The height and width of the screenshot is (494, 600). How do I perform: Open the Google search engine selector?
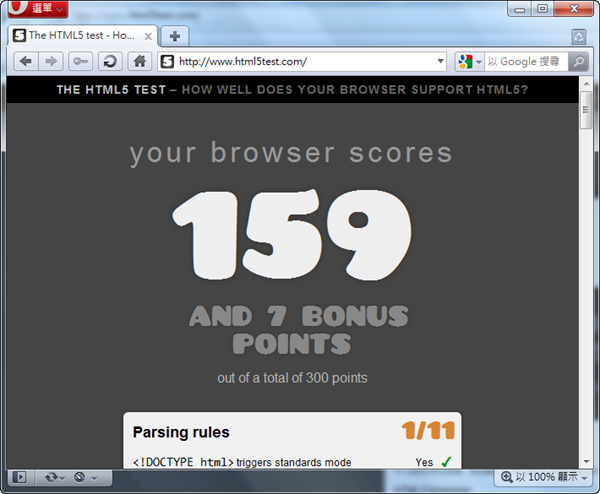470,62
